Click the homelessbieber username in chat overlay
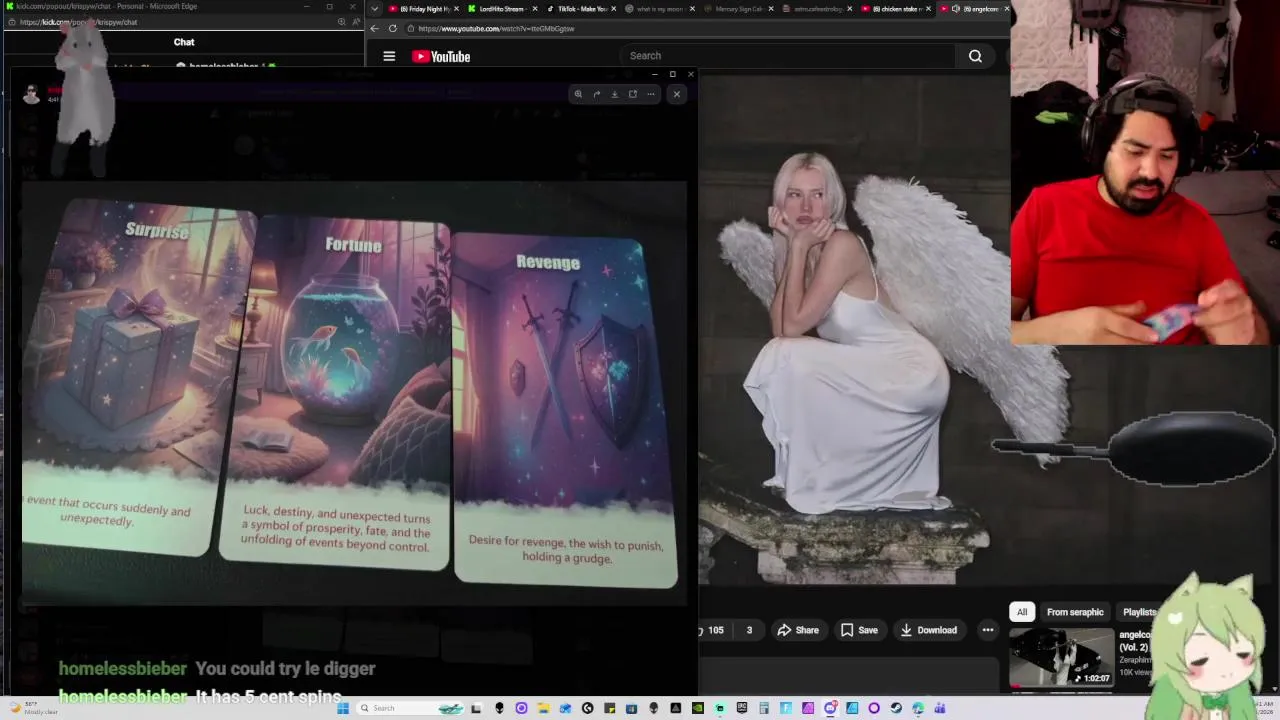 tap(122, 668)
